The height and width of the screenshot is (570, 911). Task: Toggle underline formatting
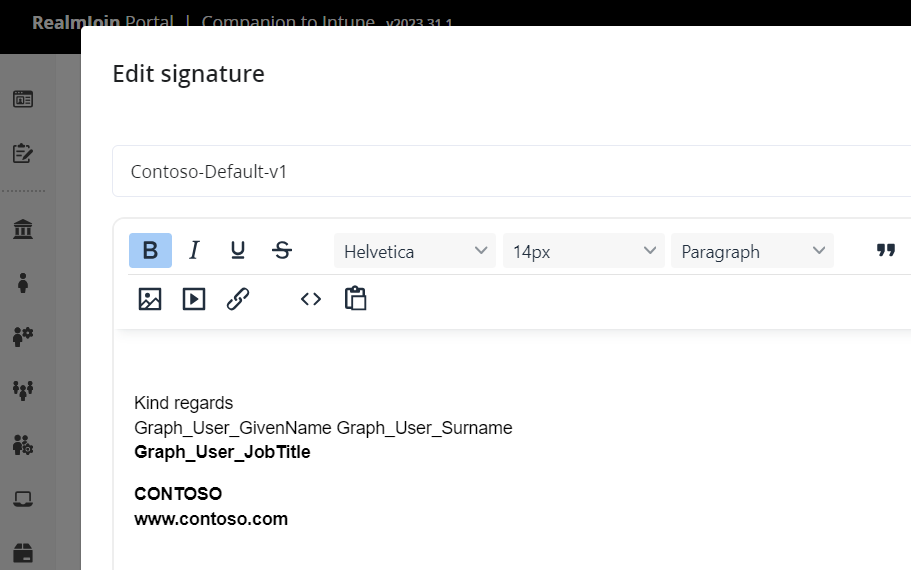coord(238,251)
